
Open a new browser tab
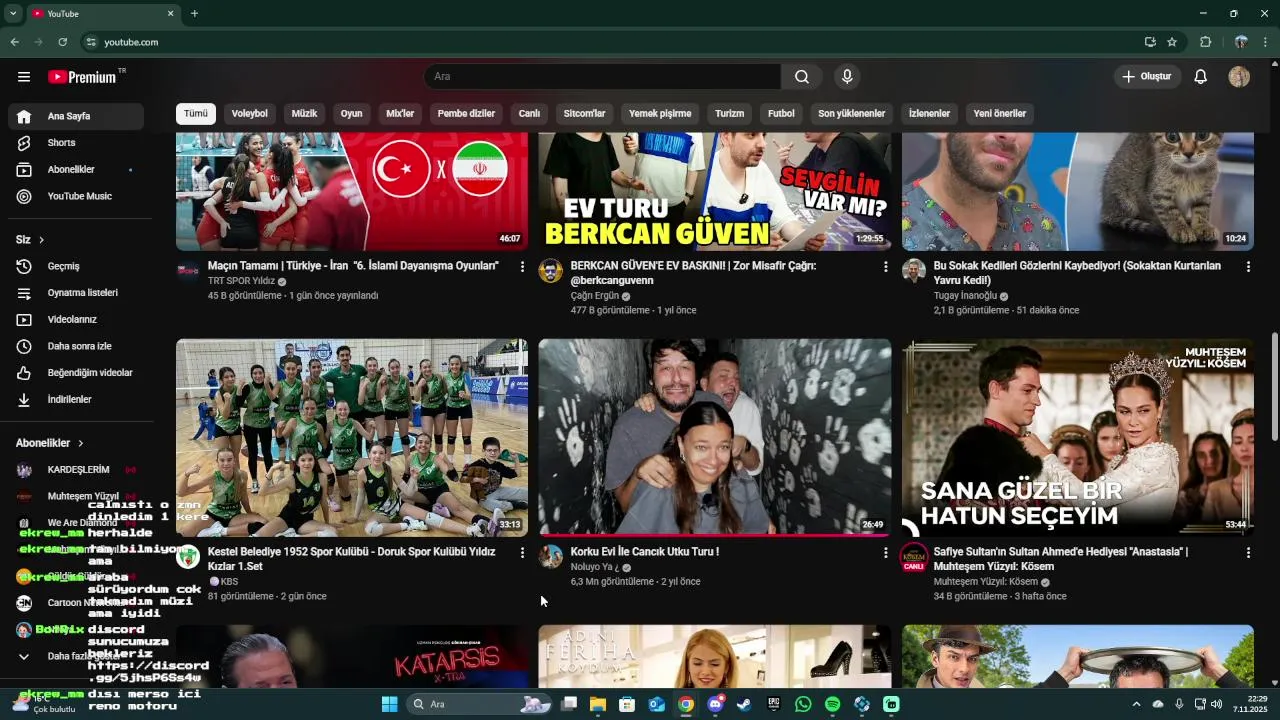(x=195, y=13)
